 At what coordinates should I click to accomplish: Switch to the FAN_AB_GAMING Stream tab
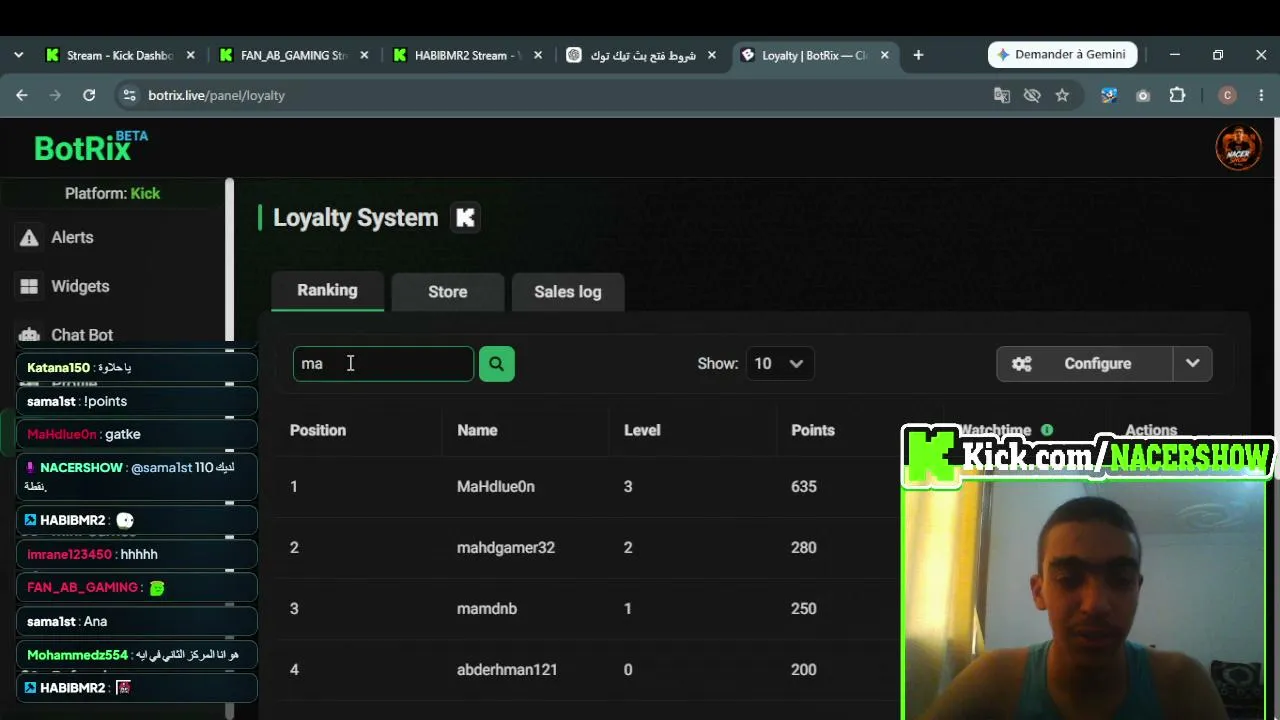click(x=294, y=55)
